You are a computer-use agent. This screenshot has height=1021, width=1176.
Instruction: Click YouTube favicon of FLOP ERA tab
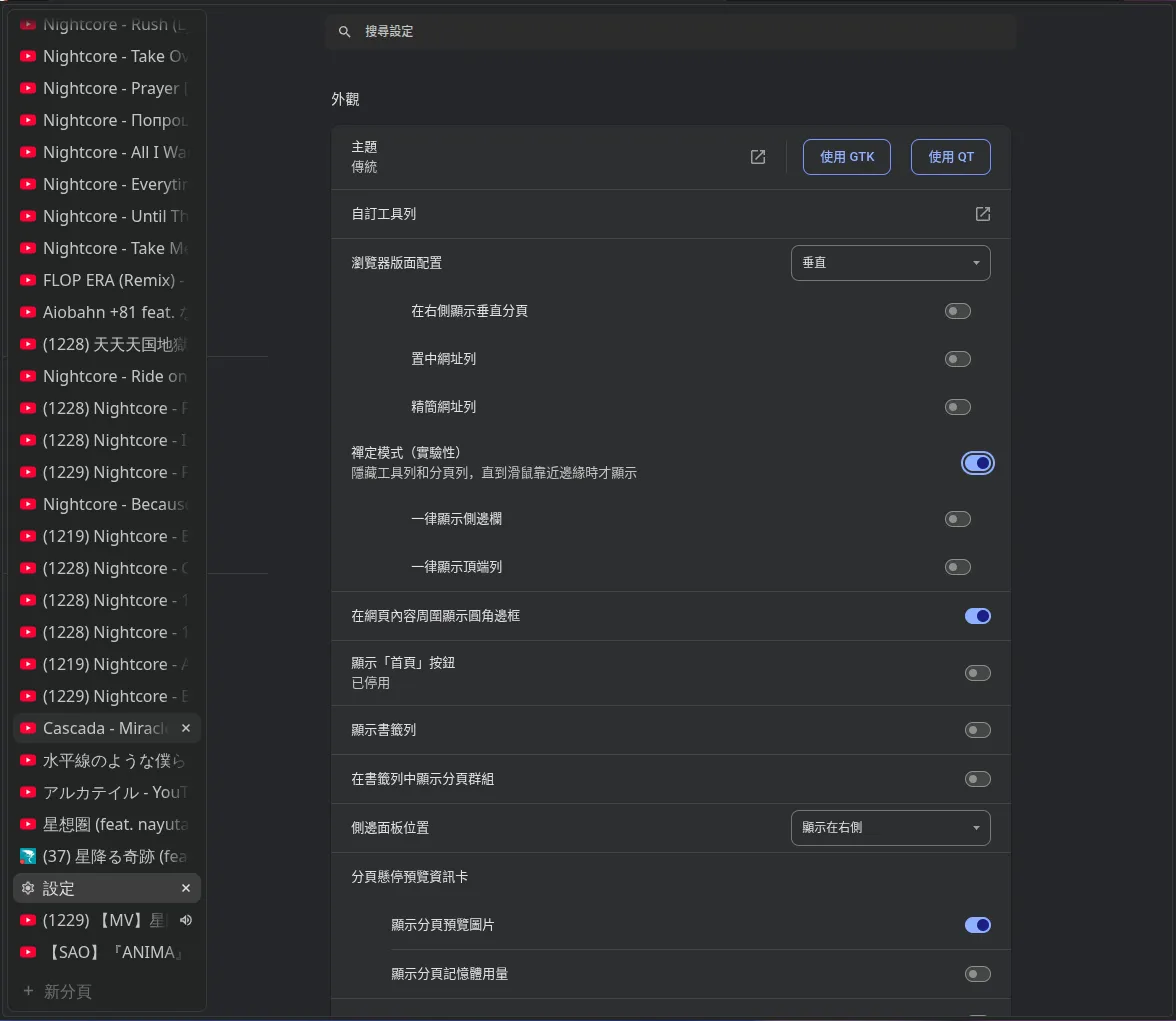click(28, 280)
